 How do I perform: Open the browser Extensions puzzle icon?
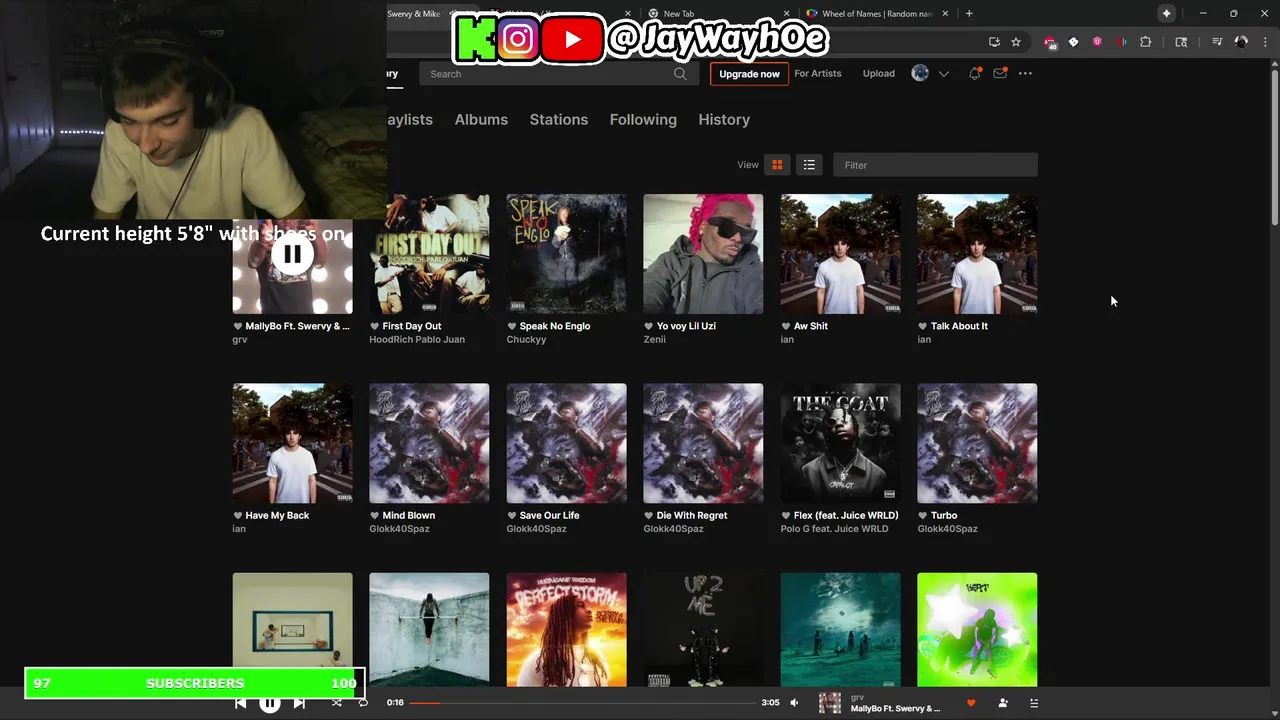point(1146,42)
